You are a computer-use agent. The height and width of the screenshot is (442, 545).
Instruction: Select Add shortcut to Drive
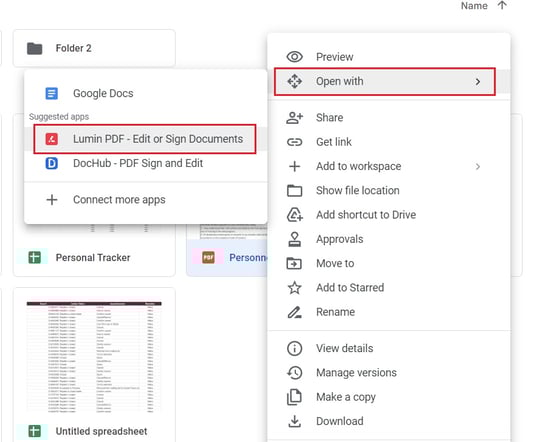pos(389,215)
